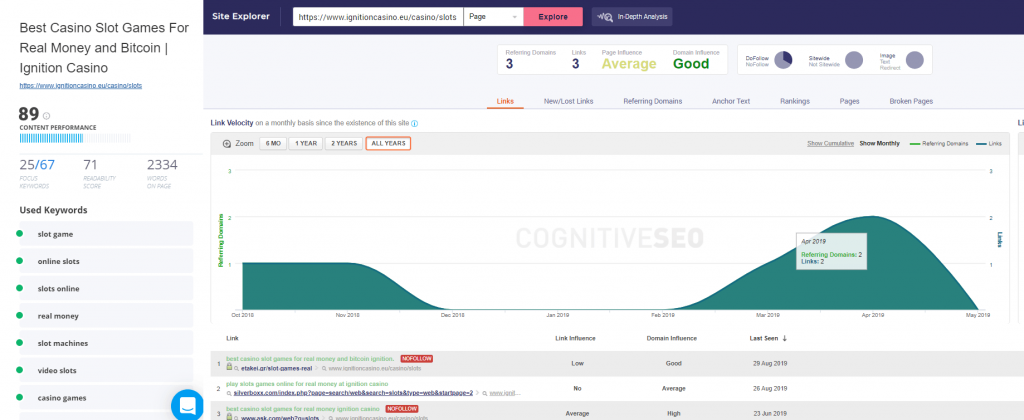Open the Page type dropdown
1024x420 pixels.
(x=494, y=17)
